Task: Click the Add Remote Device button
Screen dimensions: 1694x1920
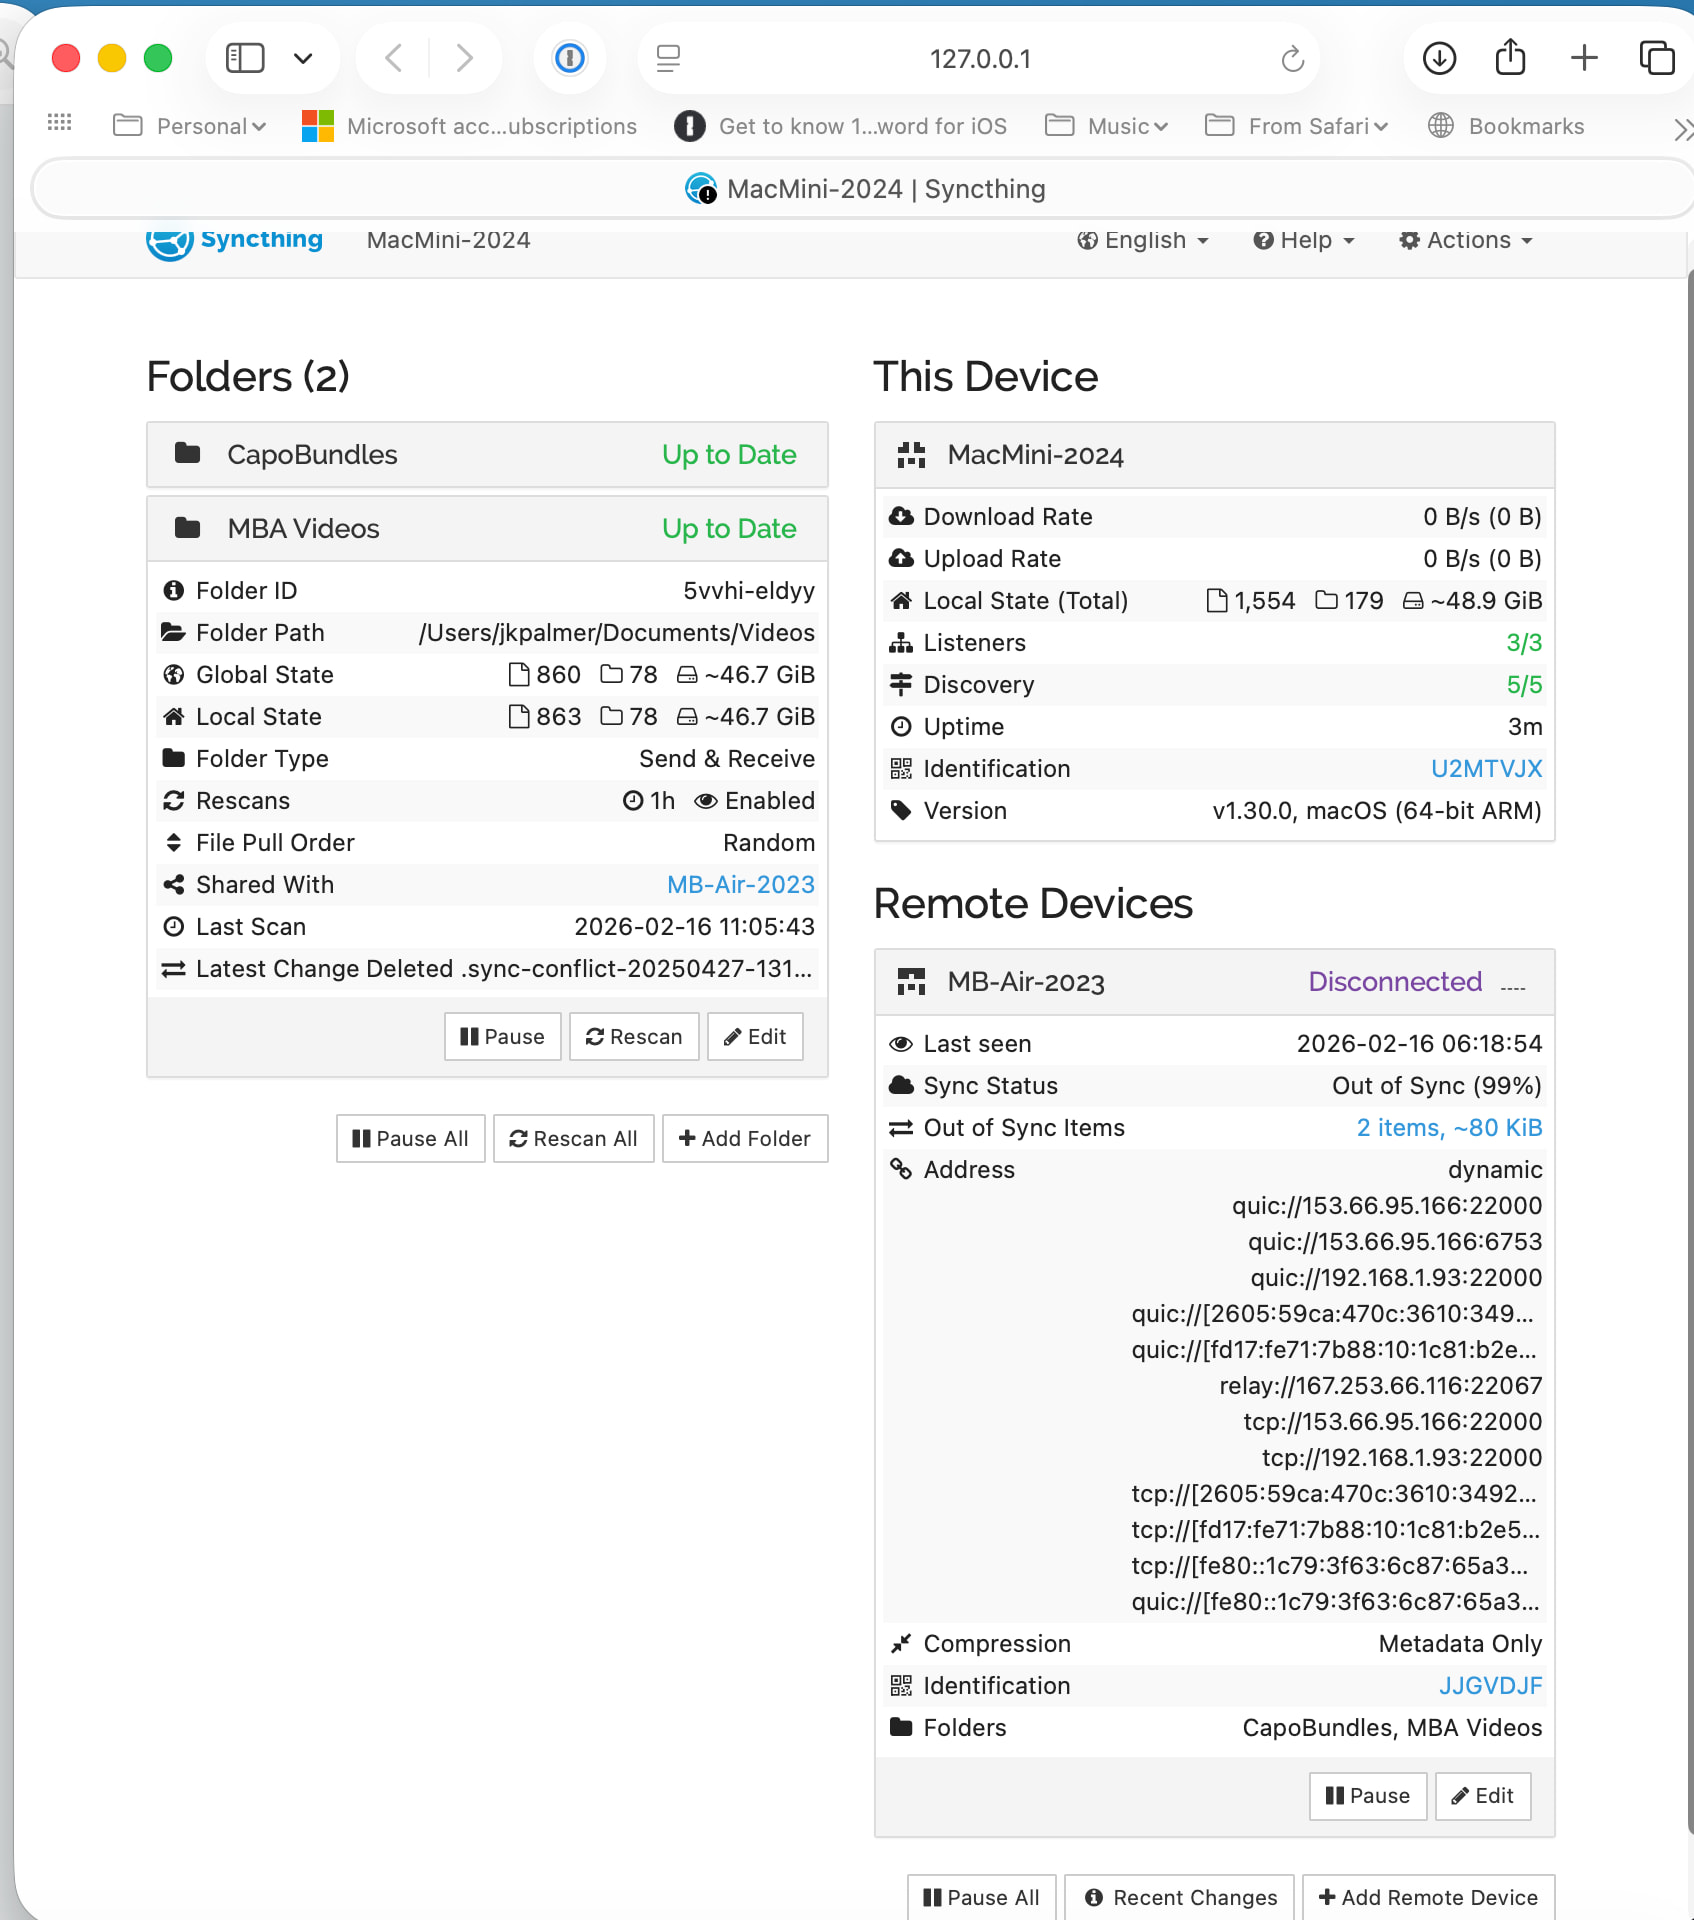Action: 1428,1897
